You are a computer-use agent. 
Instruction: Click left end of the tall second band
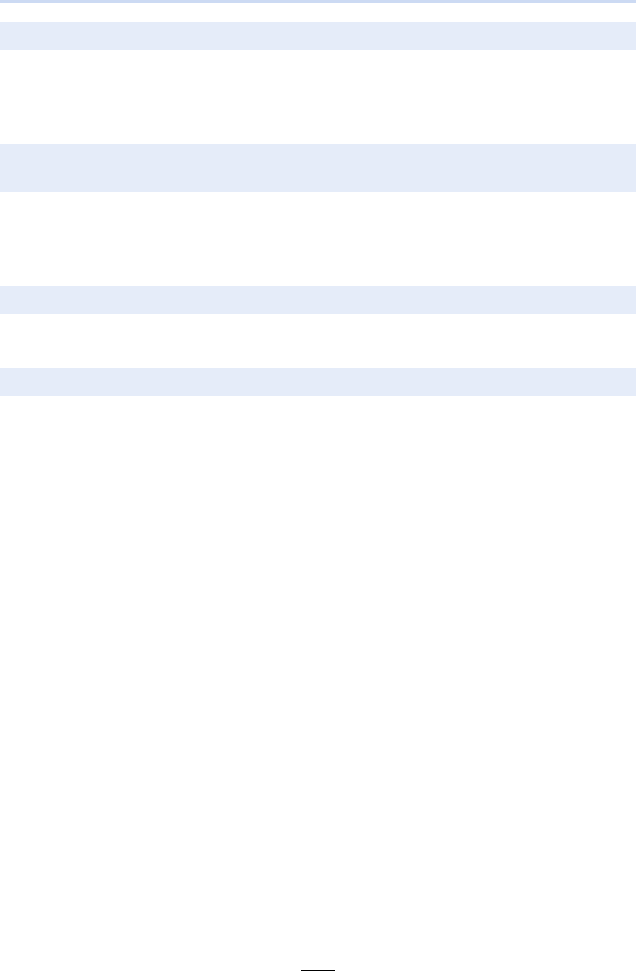[6, 168]
